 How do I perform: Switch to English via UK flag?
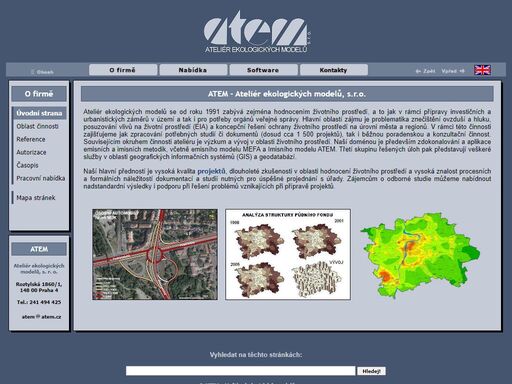tap(482, 70)
